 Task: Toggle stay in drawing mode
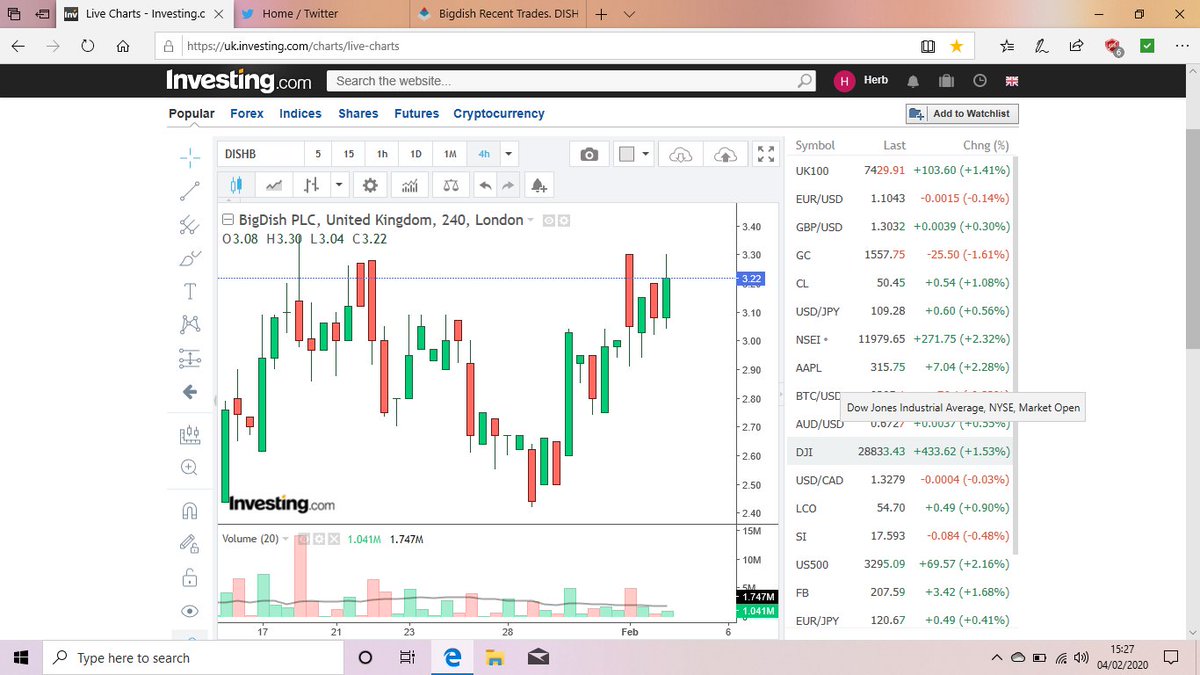(x=189, y=543)
